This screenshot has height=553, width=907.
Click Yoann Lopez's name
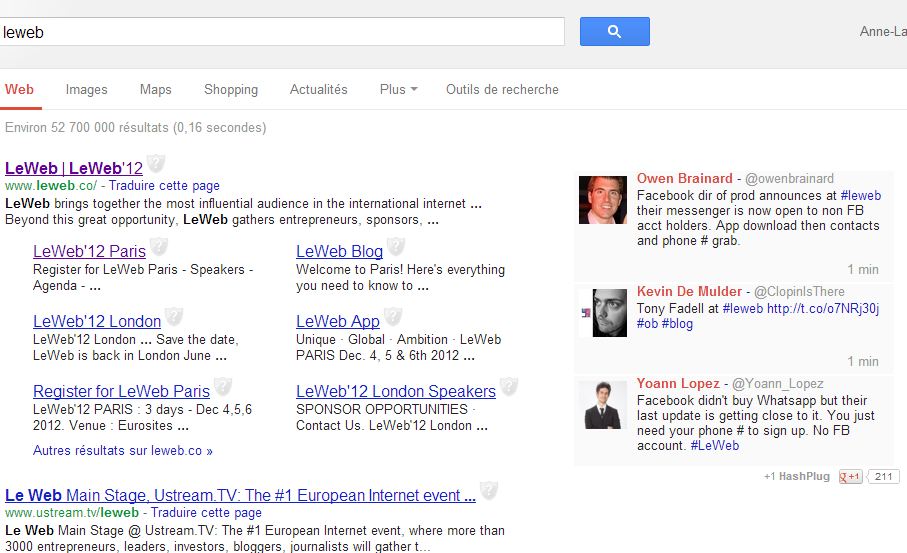pyautogui.click(x=678, y=384)
